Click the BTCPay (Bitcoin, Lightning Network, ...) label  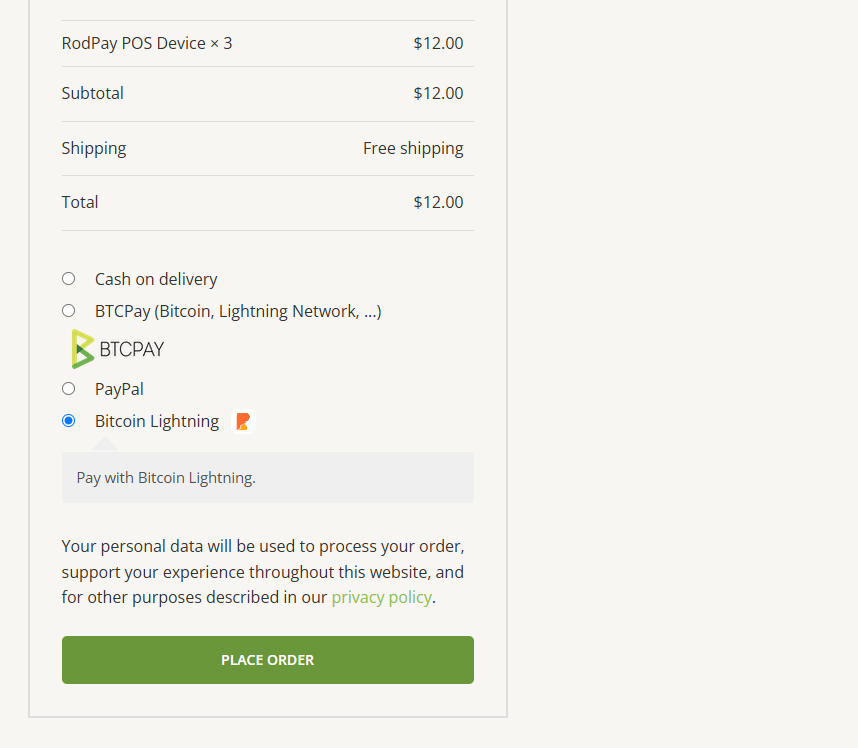[238, 311]
